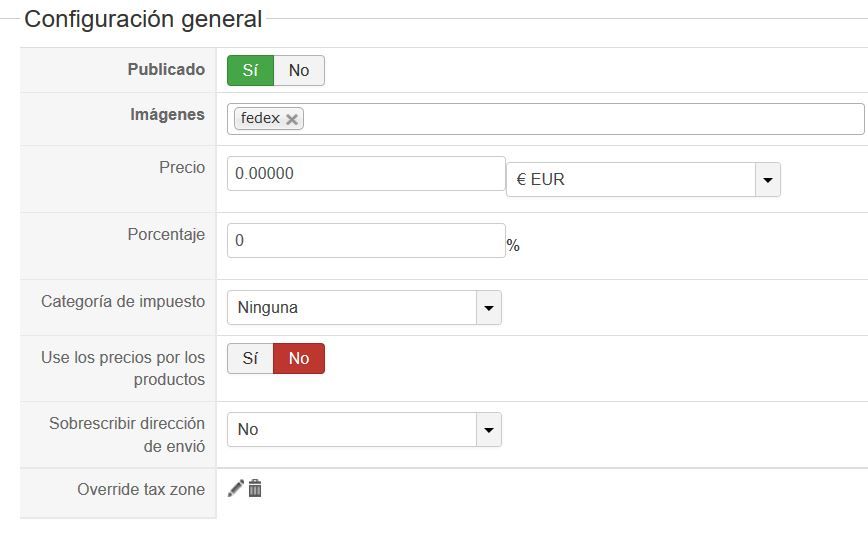Expand the Categoría de impuesto dropdown arrow
The width and height of the screenshot is (868, 549).
pyautogui.click(x=489, y=307)
